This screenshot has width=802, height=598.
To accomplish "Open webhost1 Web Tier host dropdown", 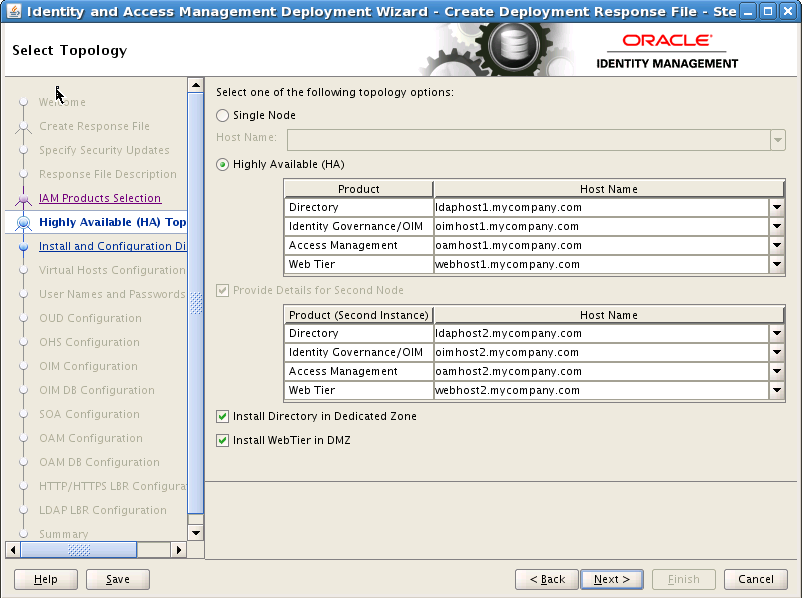I will click(x=776, y=264).
